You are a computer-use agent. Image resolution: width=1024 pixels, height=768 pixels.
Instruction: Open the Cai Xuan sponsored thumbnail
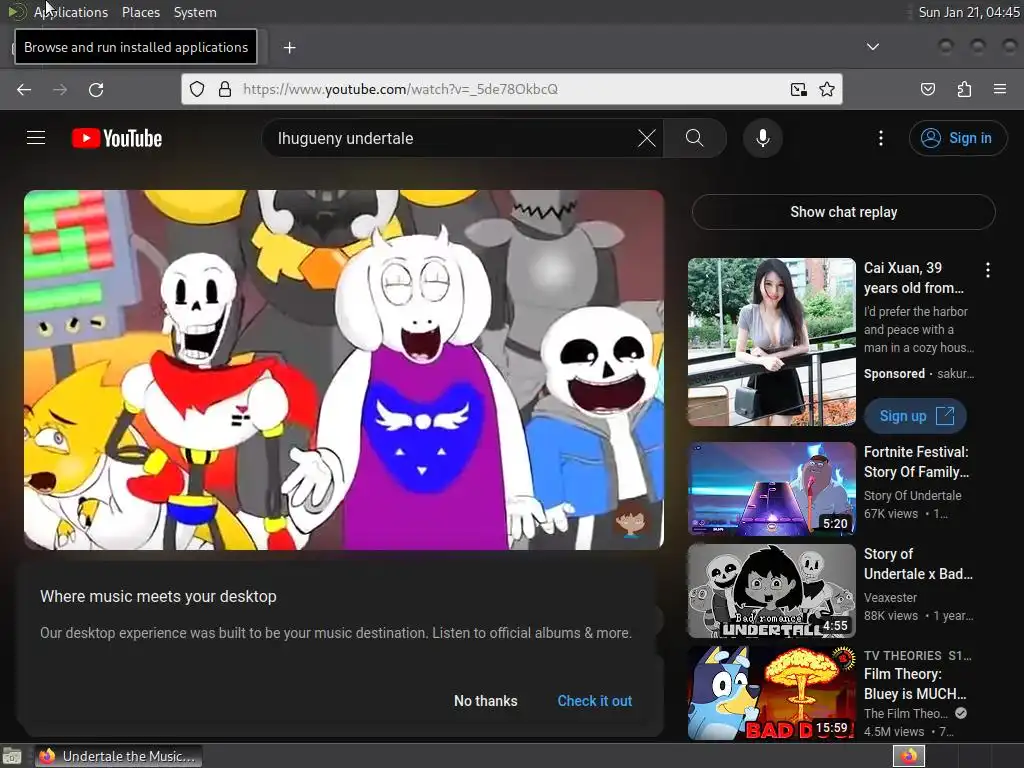point(771,342)
